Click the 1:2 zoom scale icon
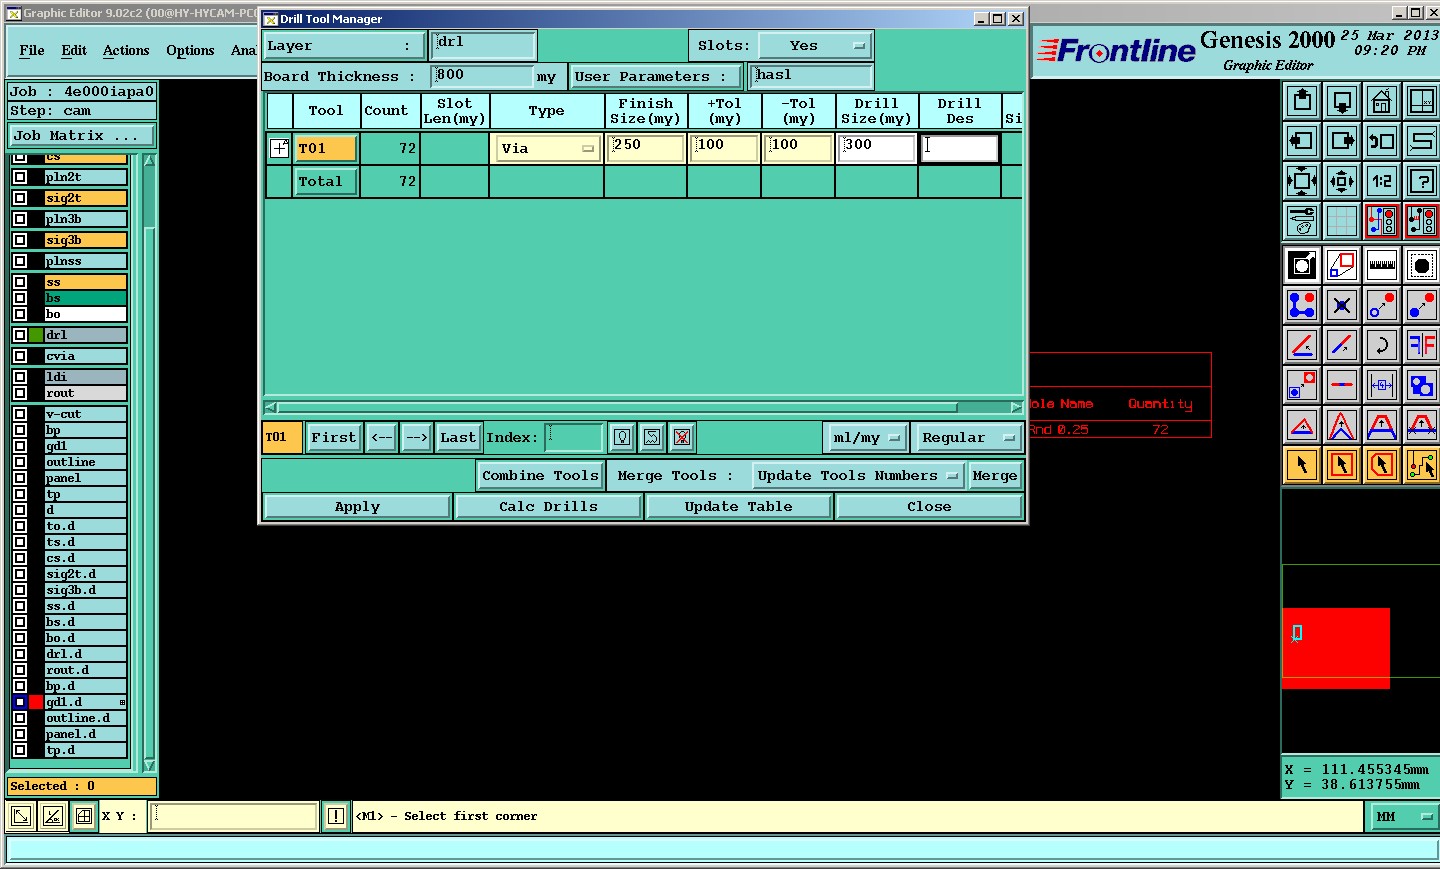The image size is (1440, 869). pyautogui.click(x=1382, y=181)
